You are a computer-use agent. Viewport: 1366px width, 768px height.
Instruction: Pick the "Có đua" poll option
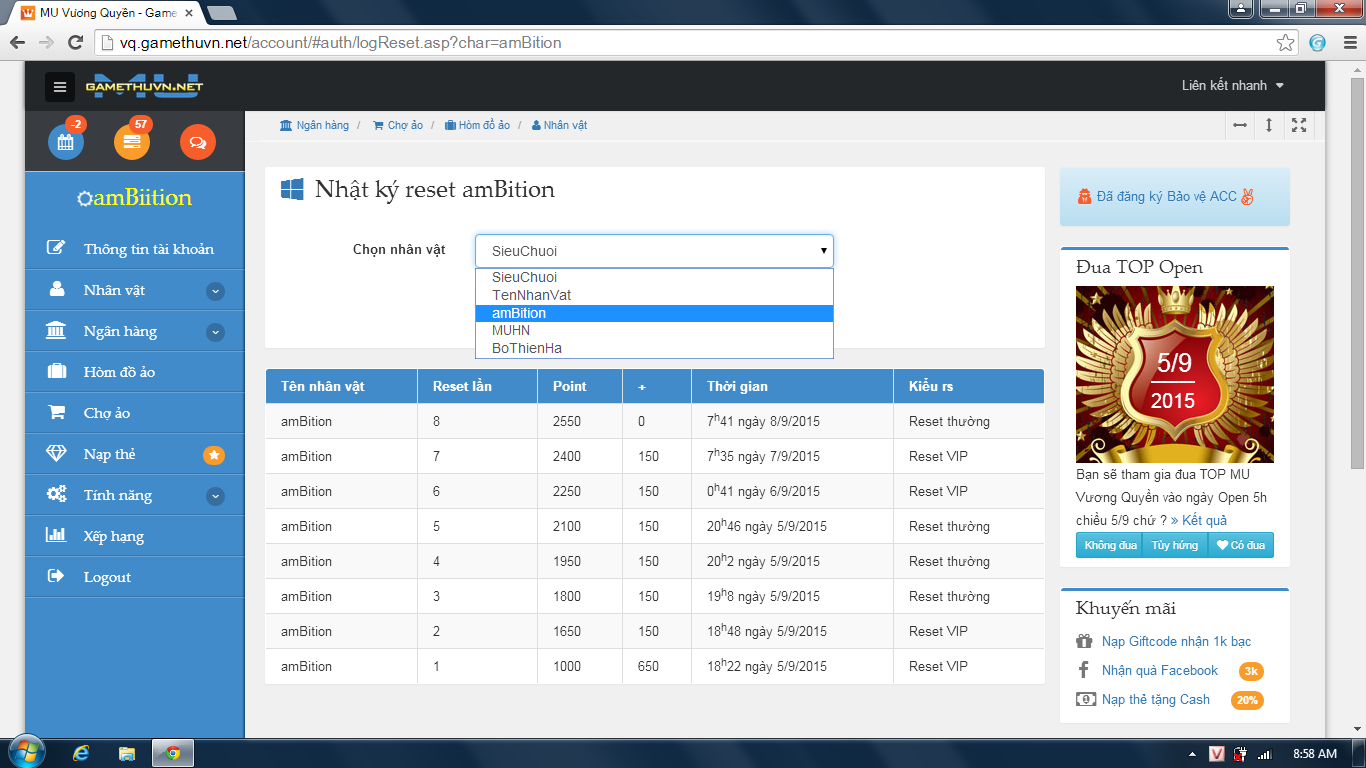point(1241,545)
